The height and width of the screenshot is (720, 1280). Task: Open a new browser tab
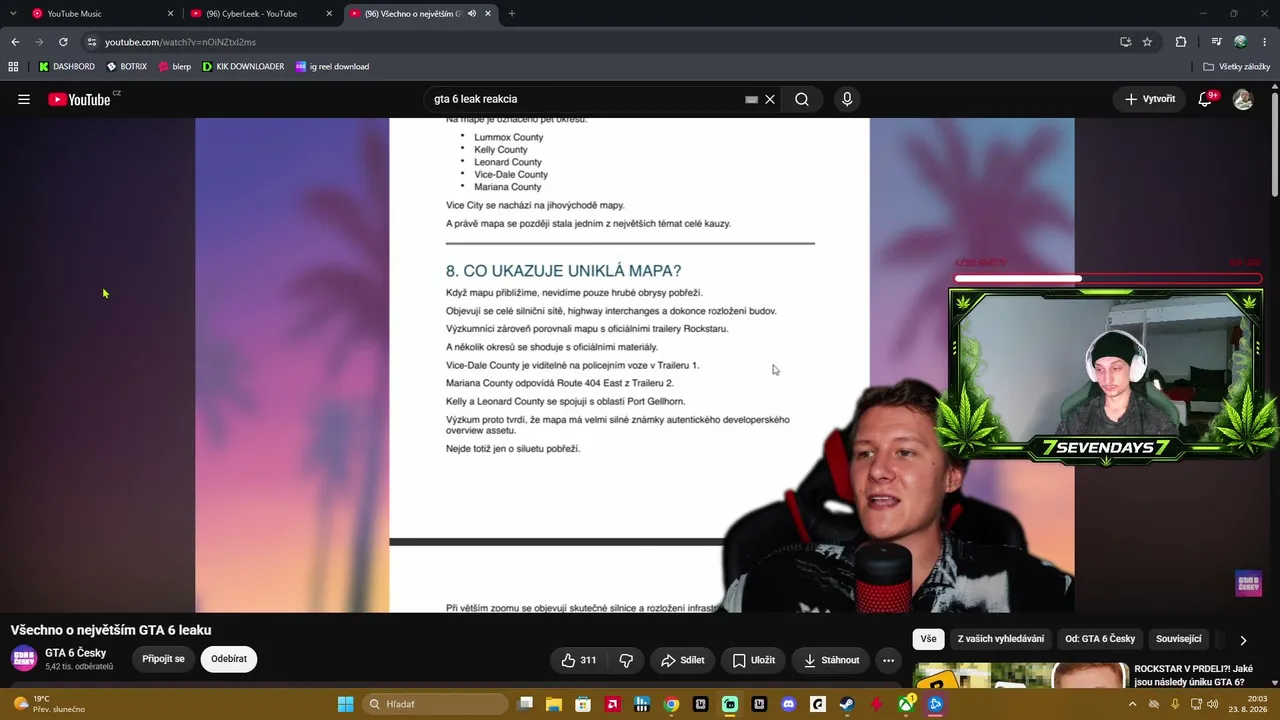[512, 14]
